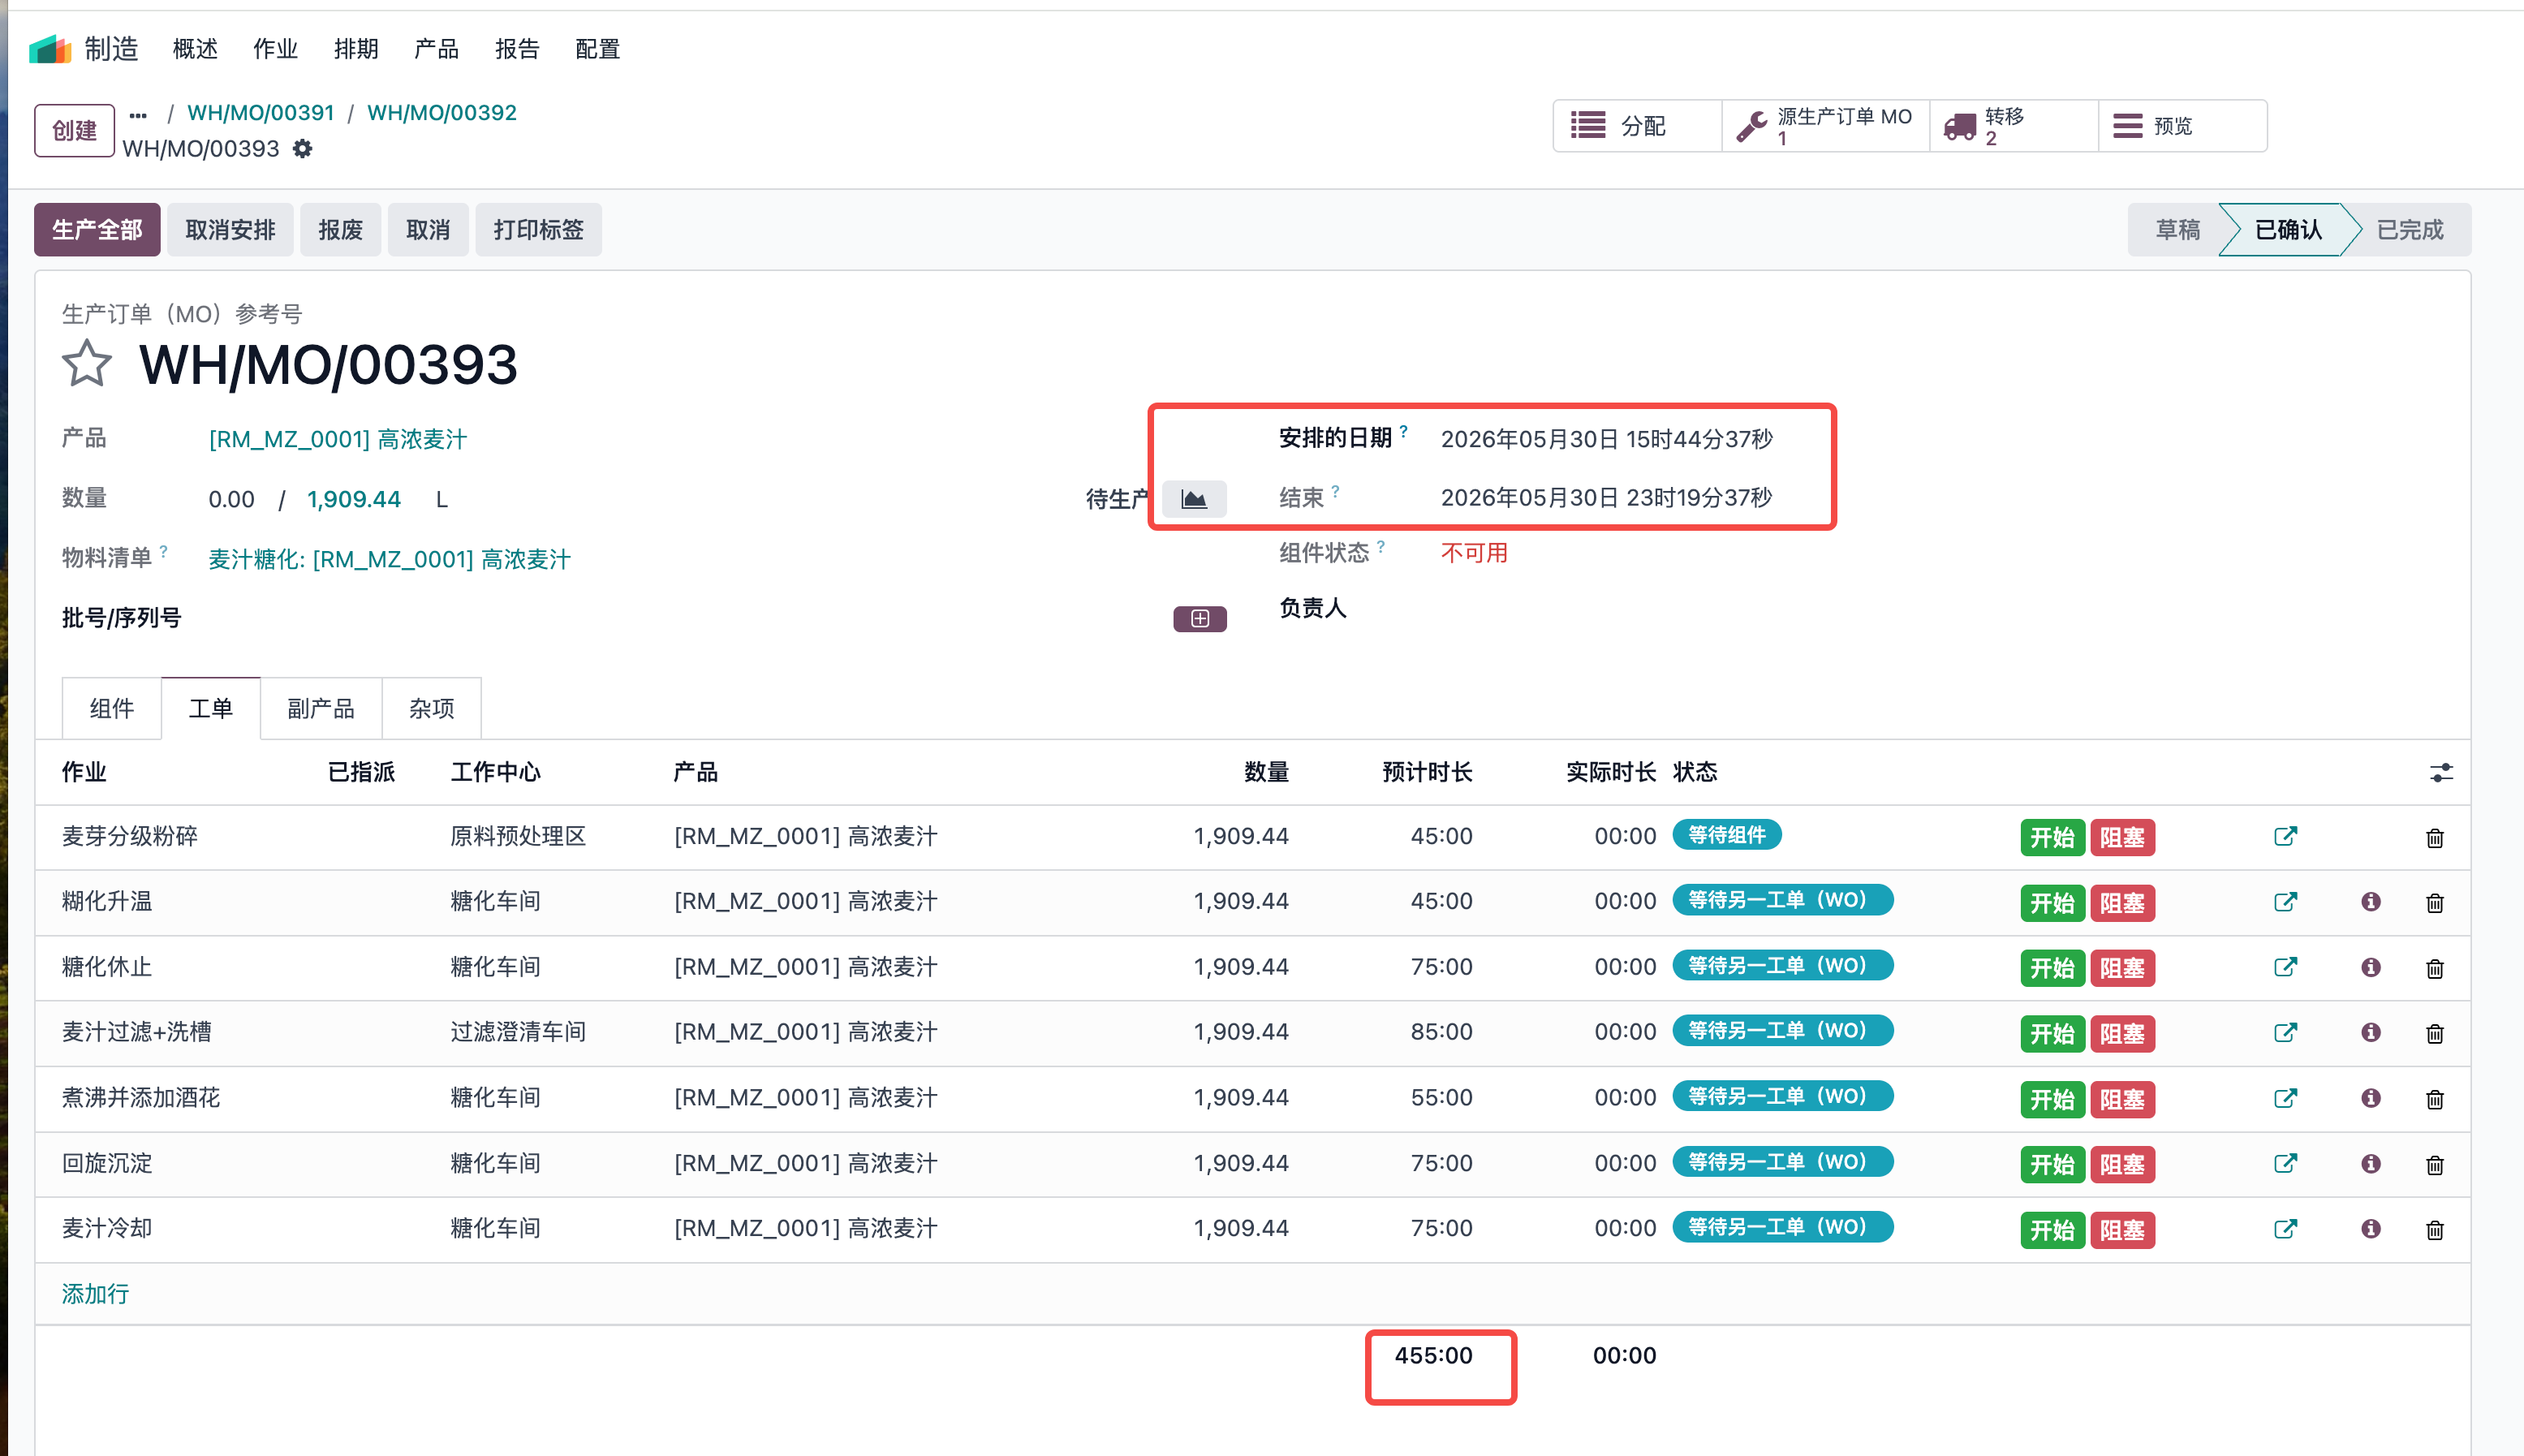This screenshot has height=1456, width=2524.
Task: Open 回旋沉淀 work order external link
Action: coord(2285,1163)
